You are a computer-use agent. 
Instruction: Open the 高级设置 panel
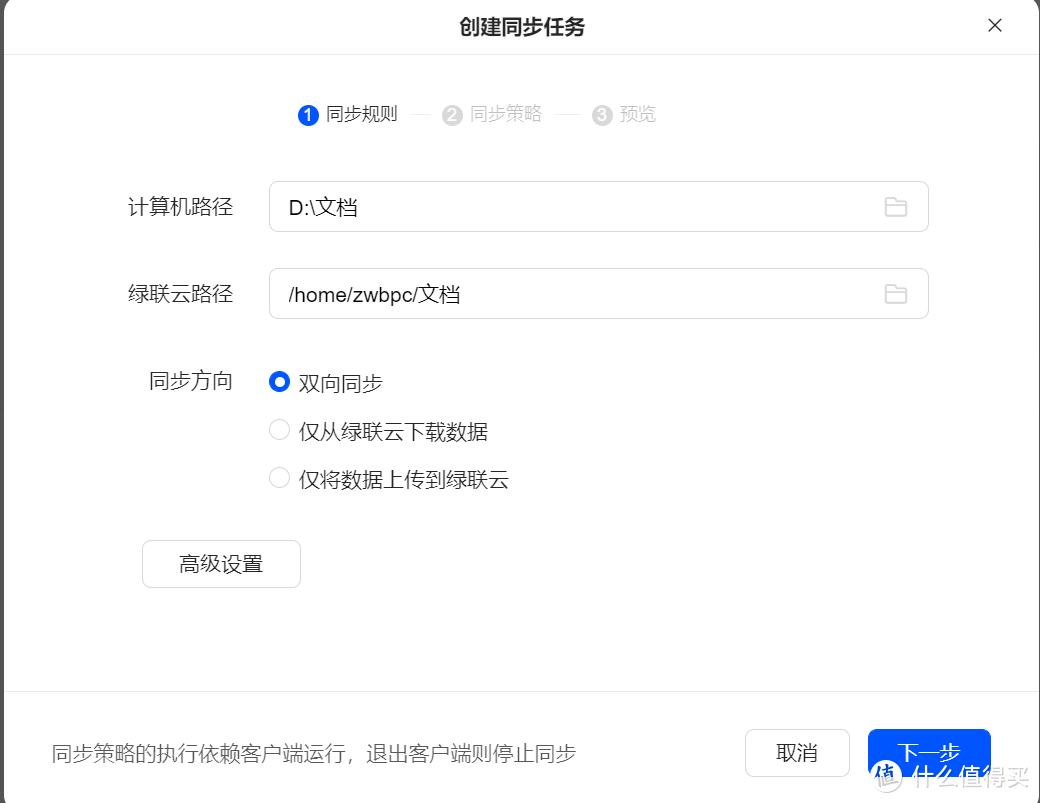221,563
